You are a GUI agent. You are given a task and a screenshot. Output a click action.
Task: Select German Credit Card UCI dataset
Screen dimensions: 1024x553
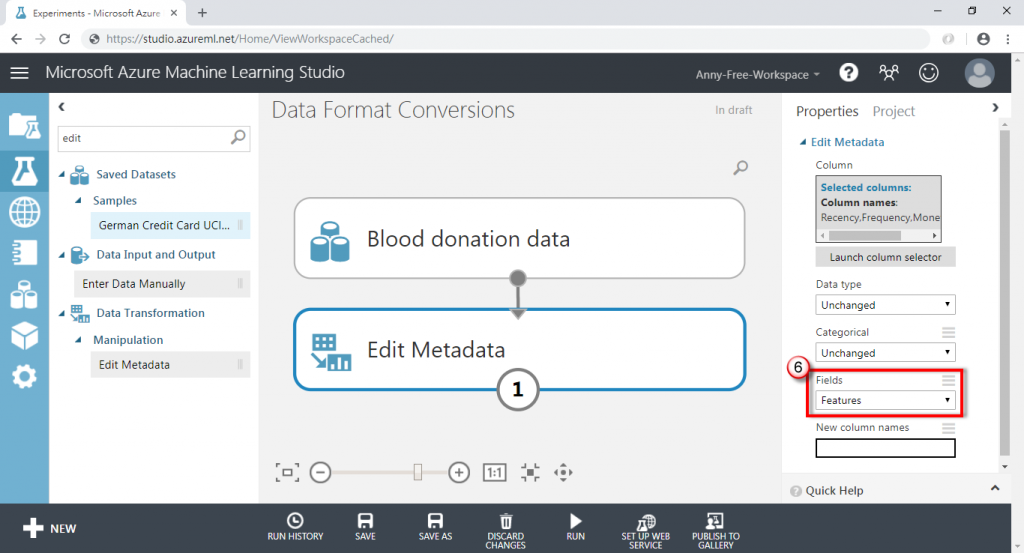(x=170, y=225)
